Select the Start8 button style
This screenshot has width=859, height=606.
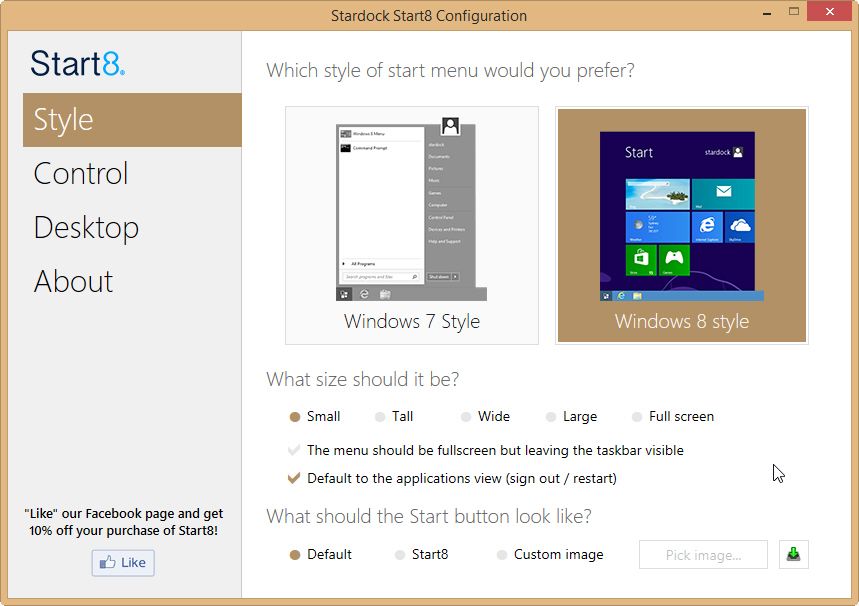click(404, 554)
